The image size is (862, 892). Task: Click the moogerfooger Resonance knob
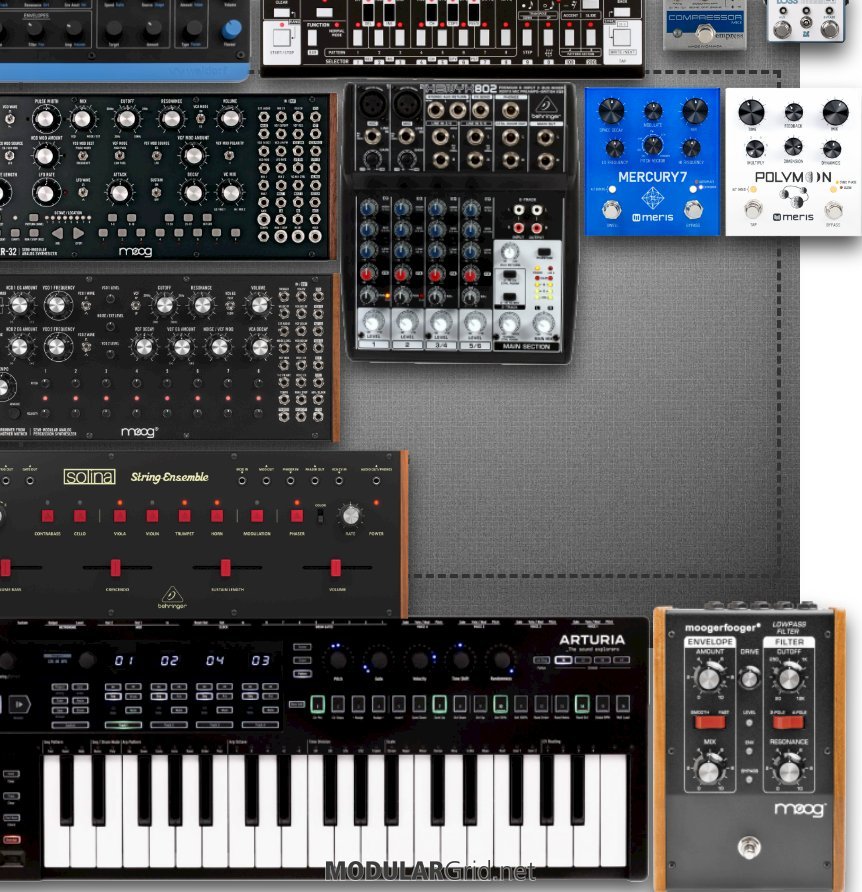(789, 771)
